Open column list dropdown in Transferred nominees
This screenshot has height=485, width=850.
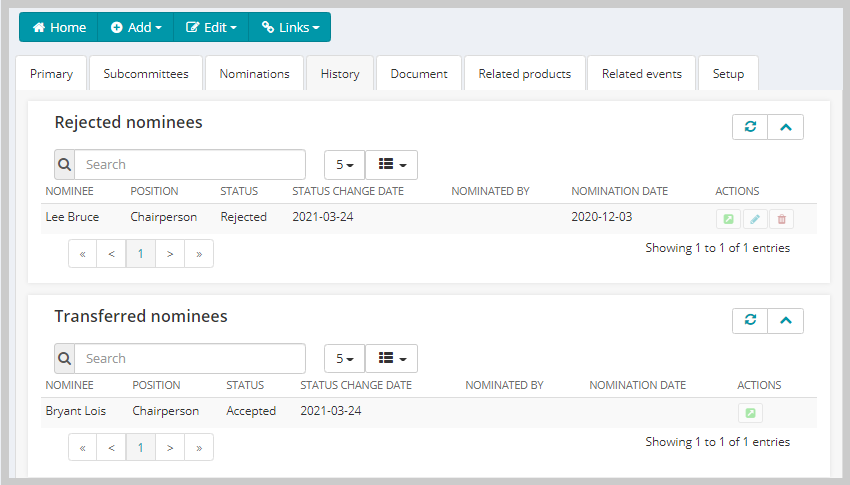click(391, 358)
